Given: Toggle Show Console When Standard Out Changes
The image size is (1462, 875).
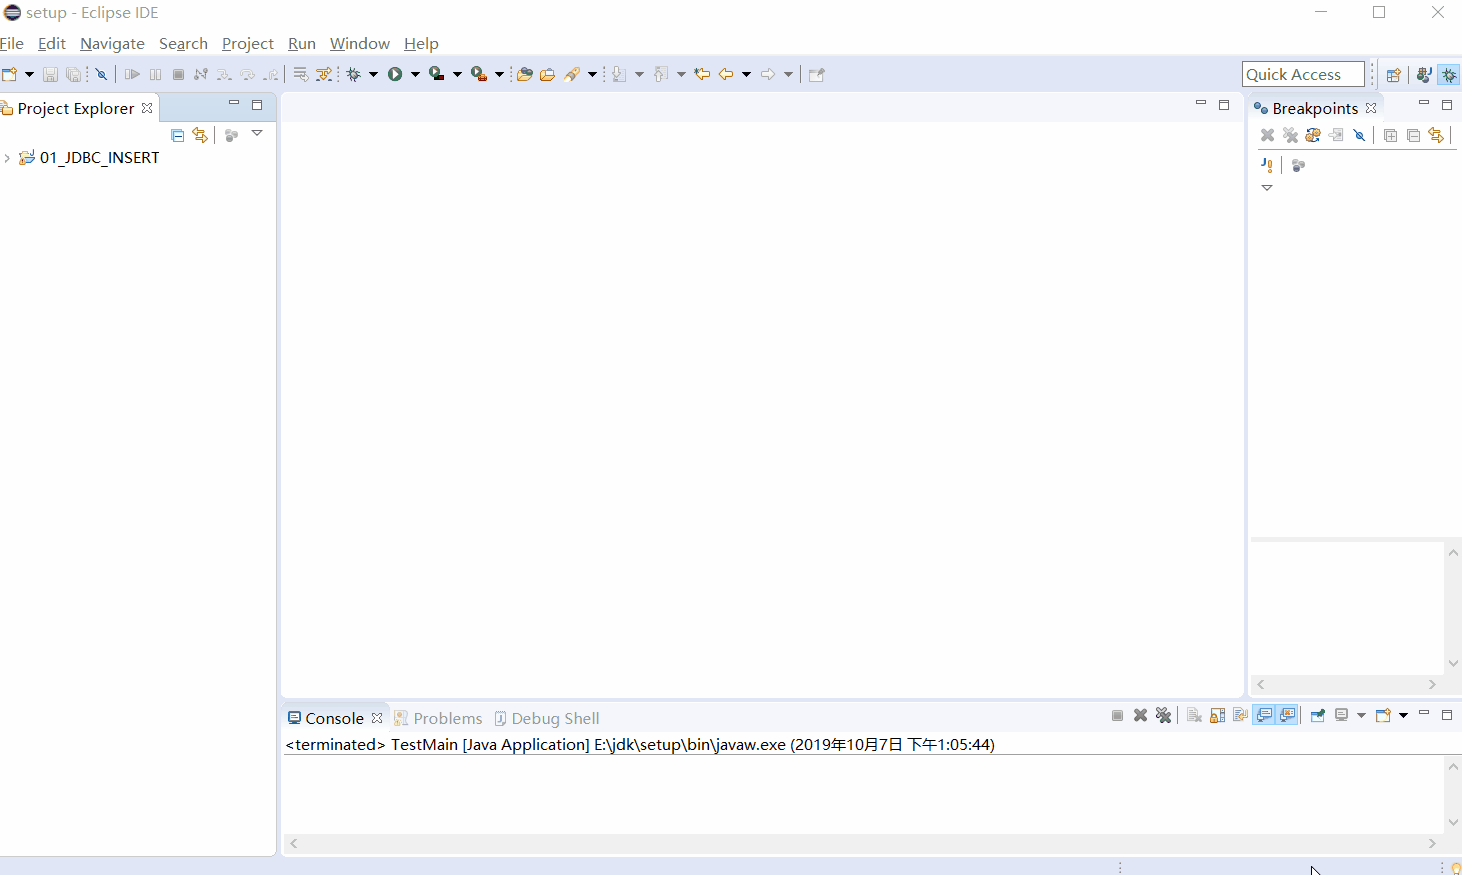Looking at the screenshot, I should click(1265, 715).
